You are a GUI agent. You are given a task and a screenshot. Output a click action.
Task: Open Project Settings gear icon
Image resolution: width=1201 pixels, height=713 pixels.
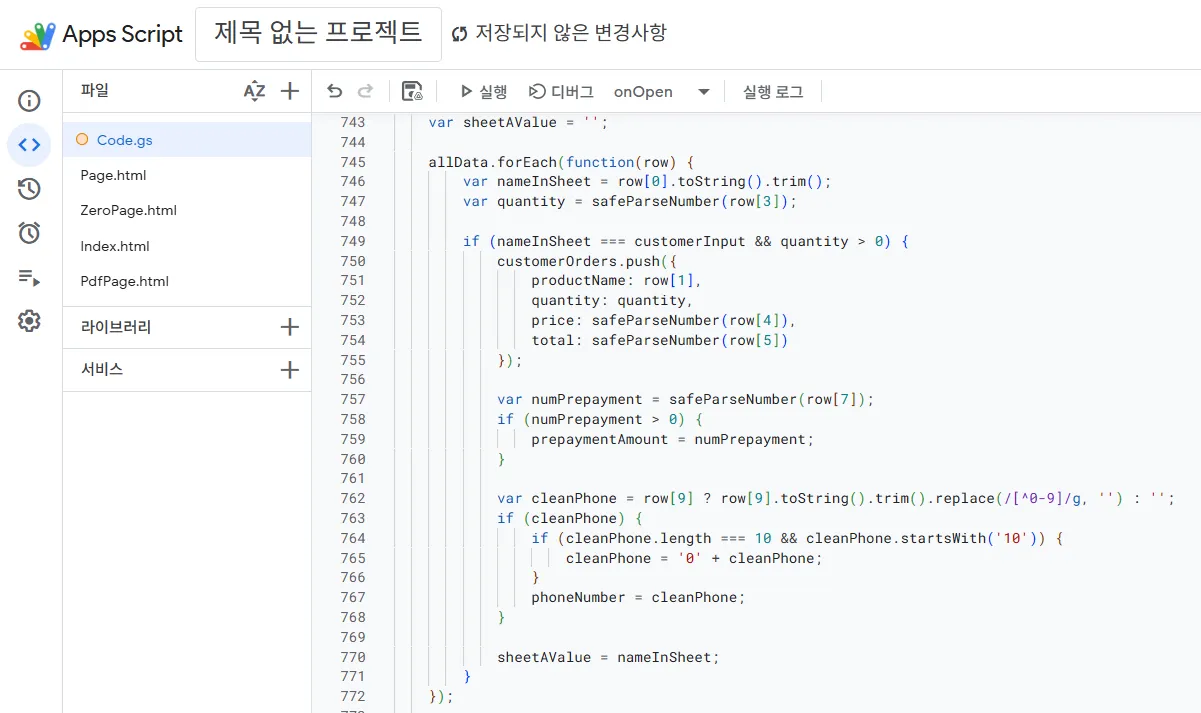[29, 321]
